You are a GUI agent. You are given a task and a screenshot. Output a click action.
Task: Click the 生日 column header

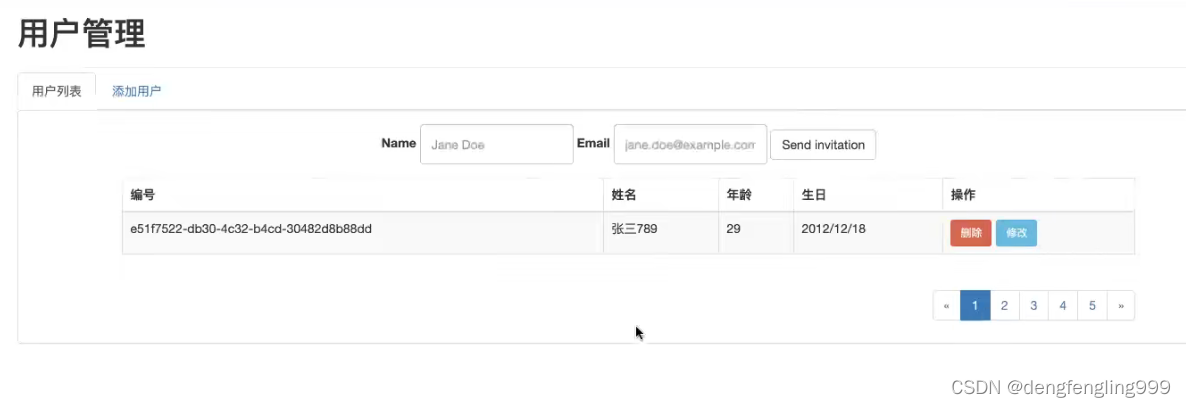(814, 195)
